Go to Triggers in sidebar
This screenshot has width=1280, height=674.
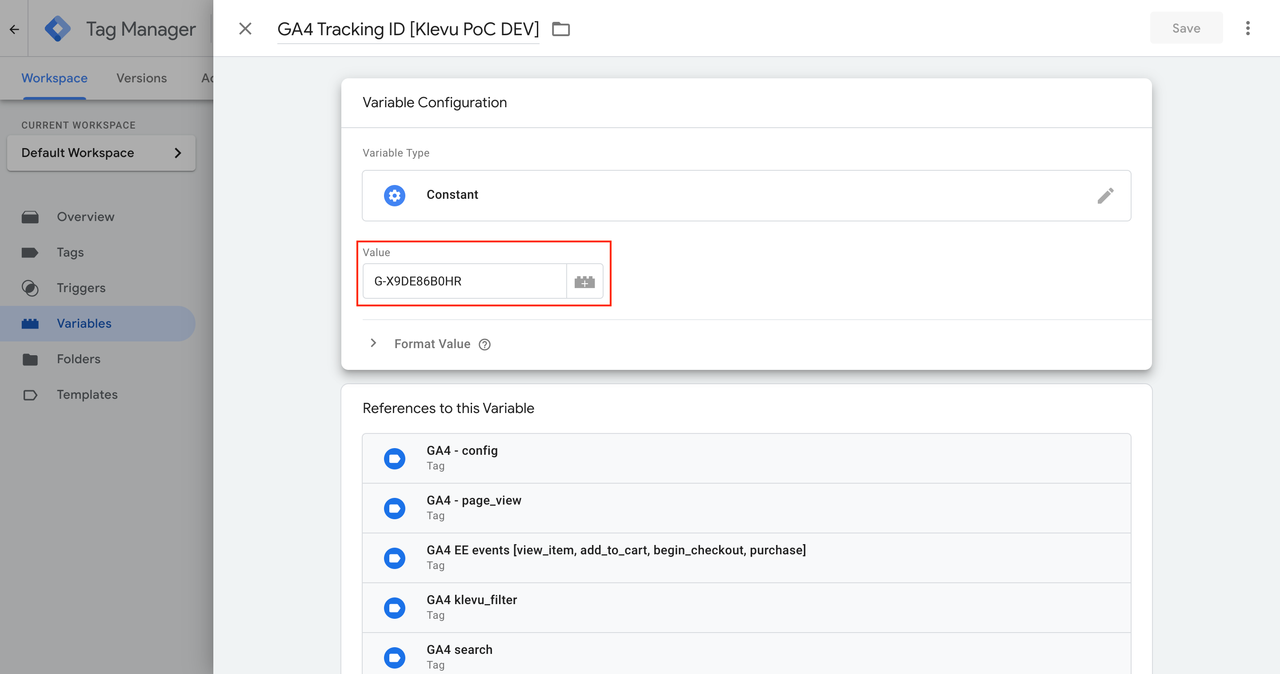point(98,288)
